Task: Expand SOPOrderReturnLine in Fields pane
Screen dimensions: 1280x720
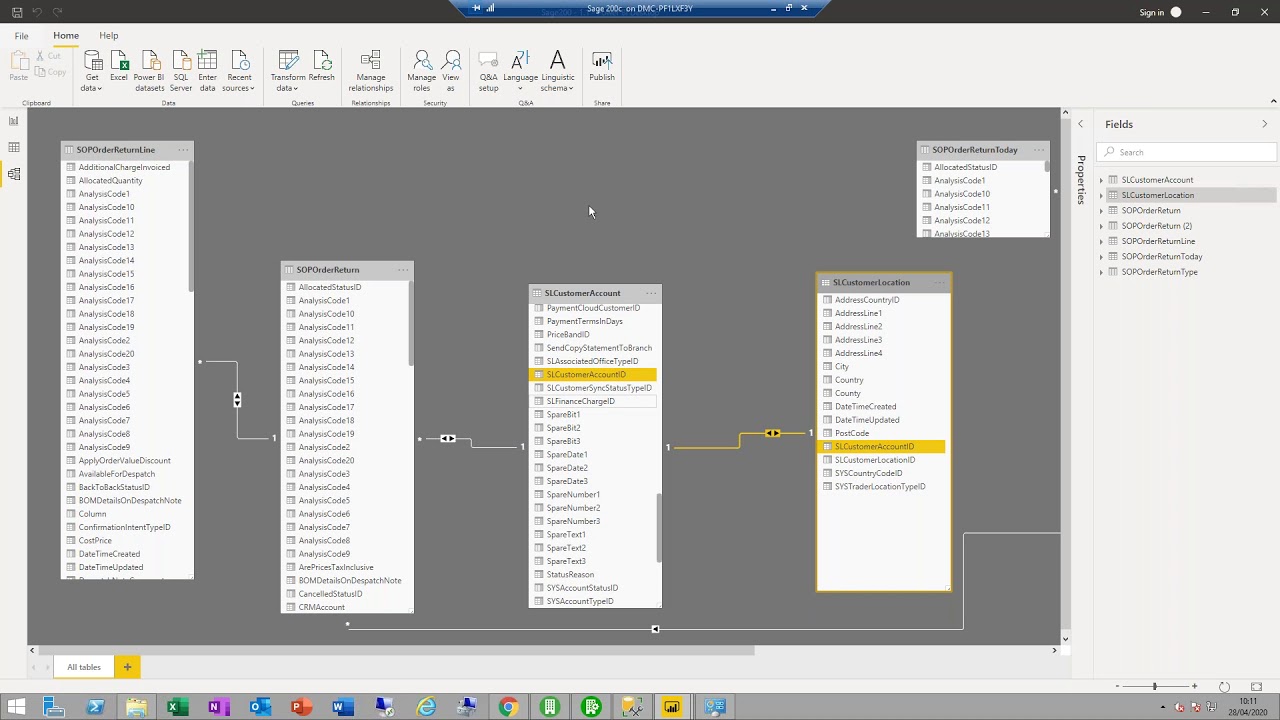Action: click(x=1102, y=241)
